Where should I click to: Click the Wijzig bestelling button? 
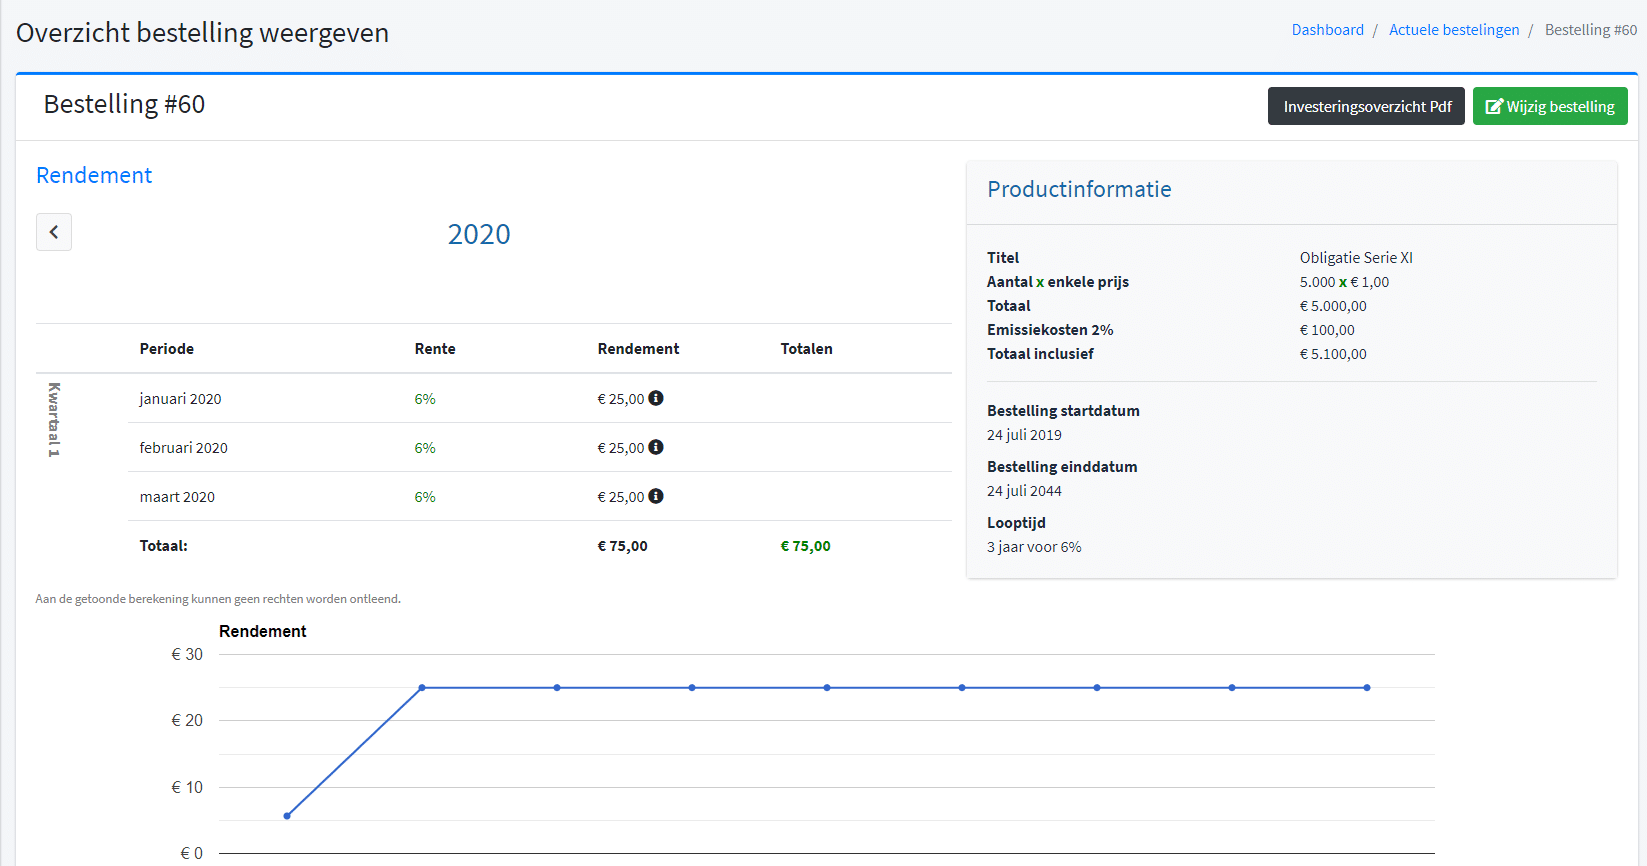(1550, 106)
